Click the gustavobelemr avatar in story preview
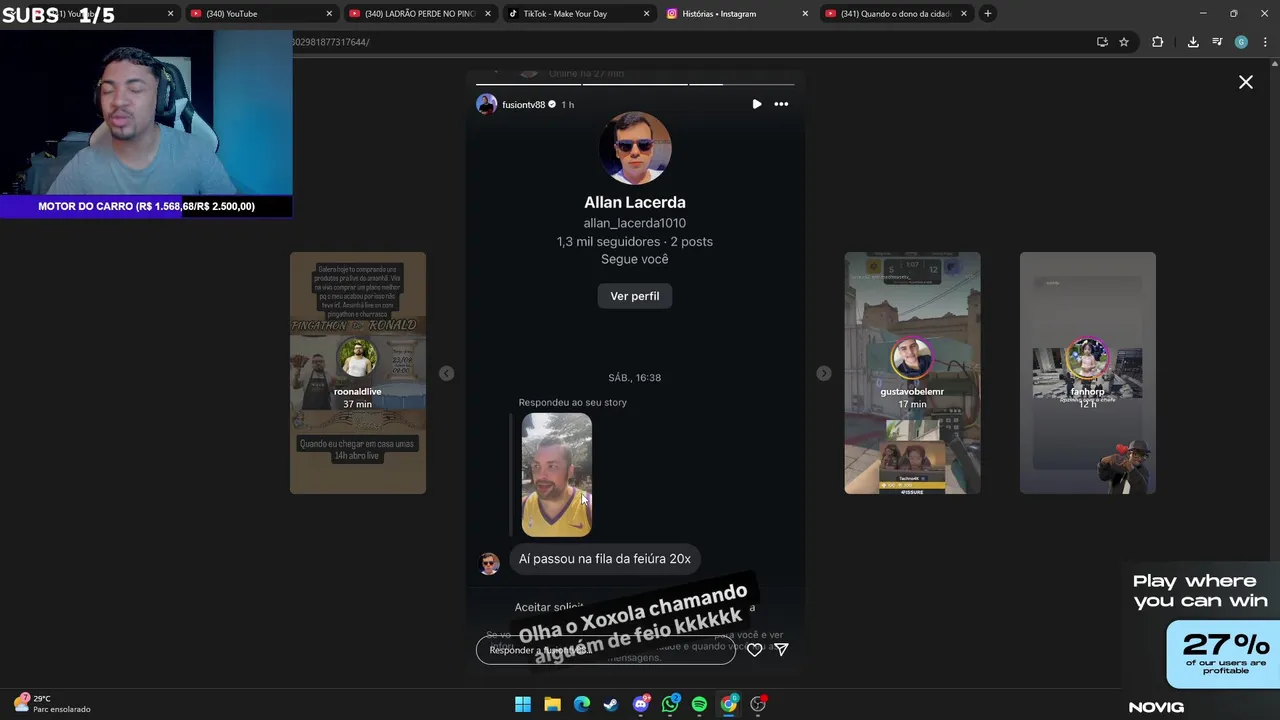1280x720 pixels. (x=912, y=358)
